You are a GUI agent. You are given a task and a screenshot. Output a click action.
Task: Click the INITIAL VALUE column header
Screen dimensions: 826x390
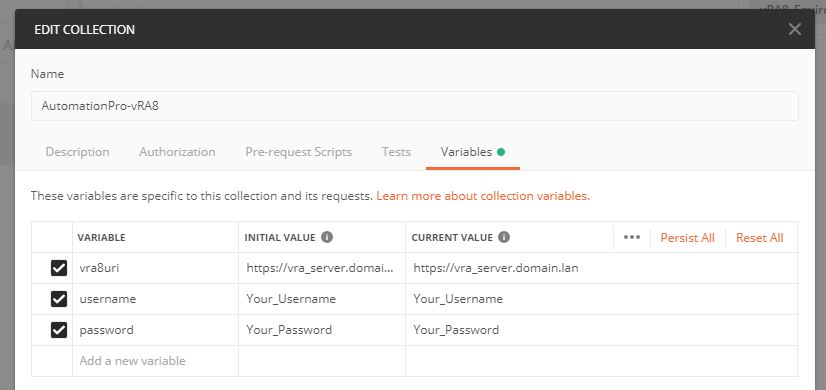(x=280, y=238)
